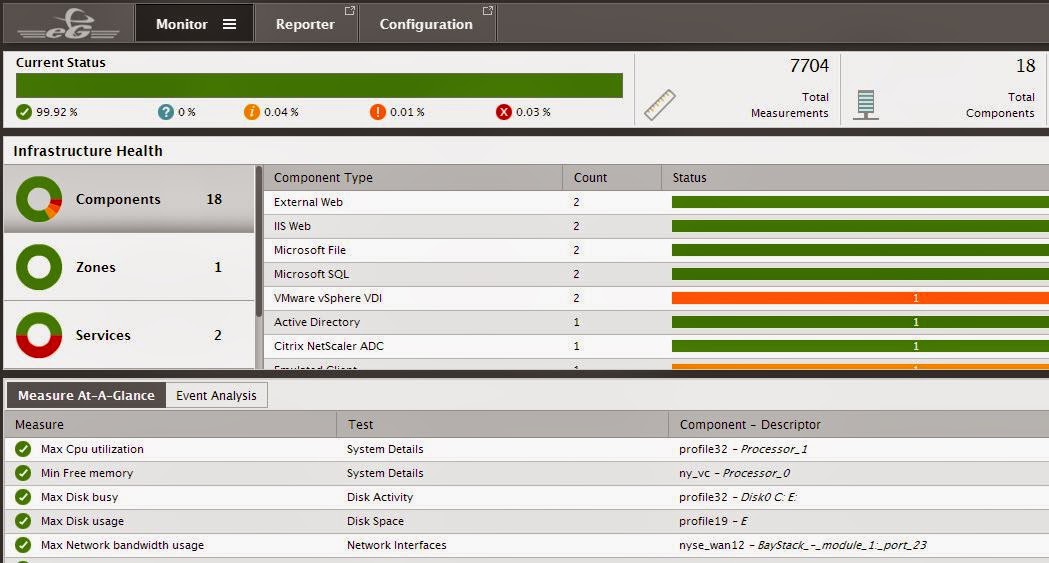
Task: Click the Microsoft File component type
Action: pyautogui.click(x=310, y=250)
